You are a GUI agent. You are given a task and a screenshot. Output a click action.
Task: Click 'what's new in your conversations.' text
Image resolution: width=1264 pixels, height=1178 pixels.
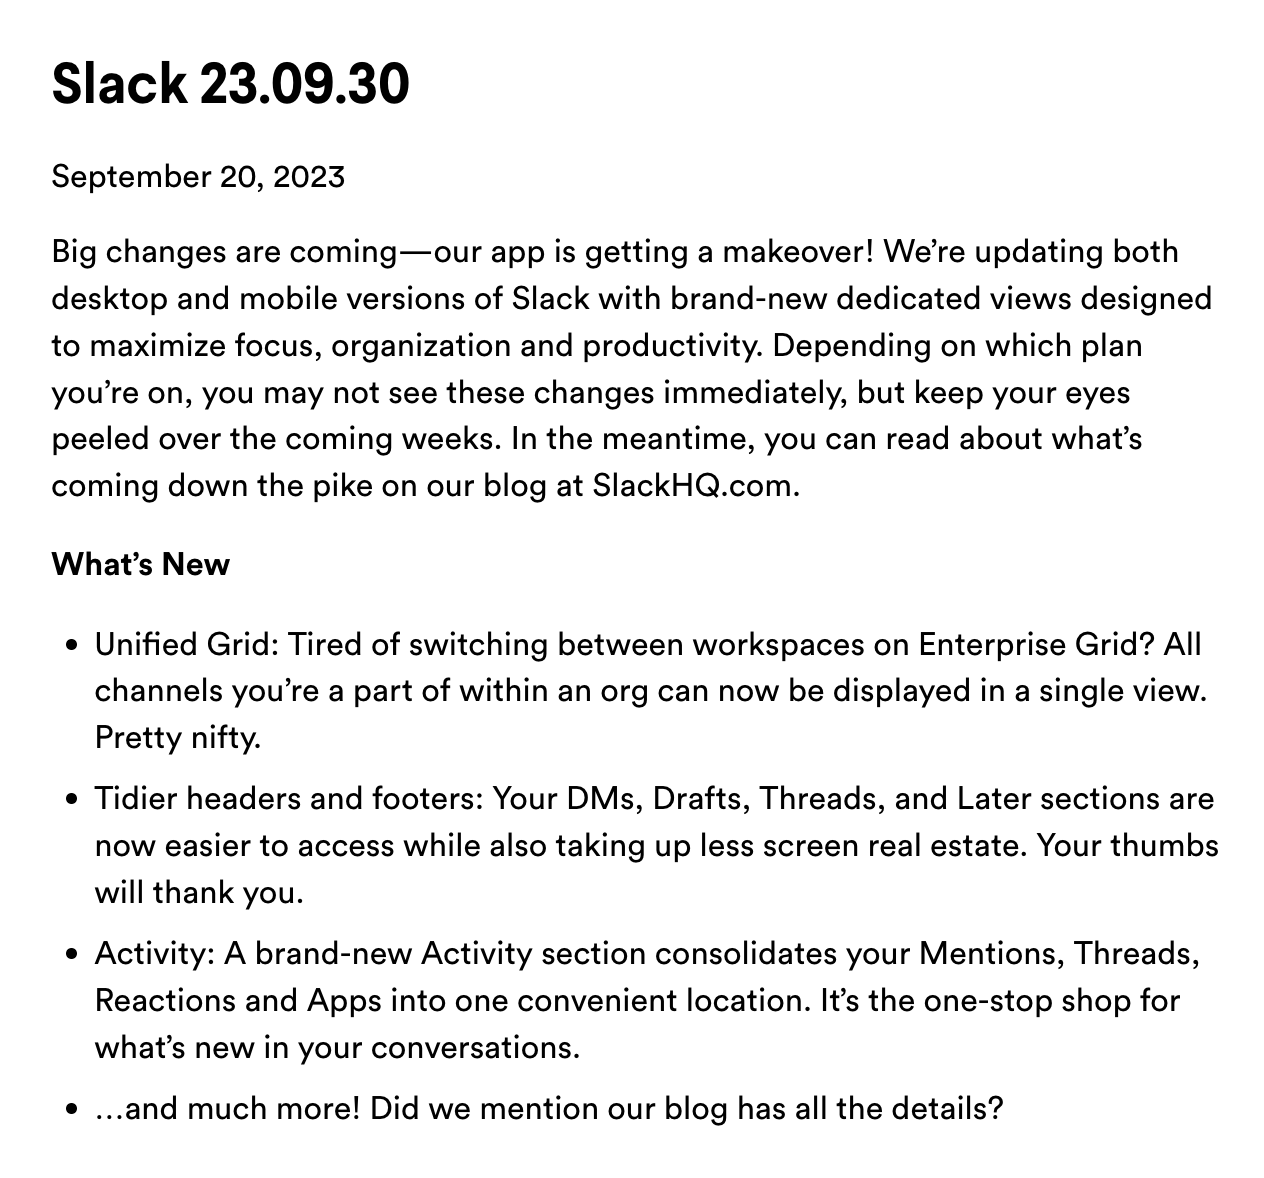337,1048
